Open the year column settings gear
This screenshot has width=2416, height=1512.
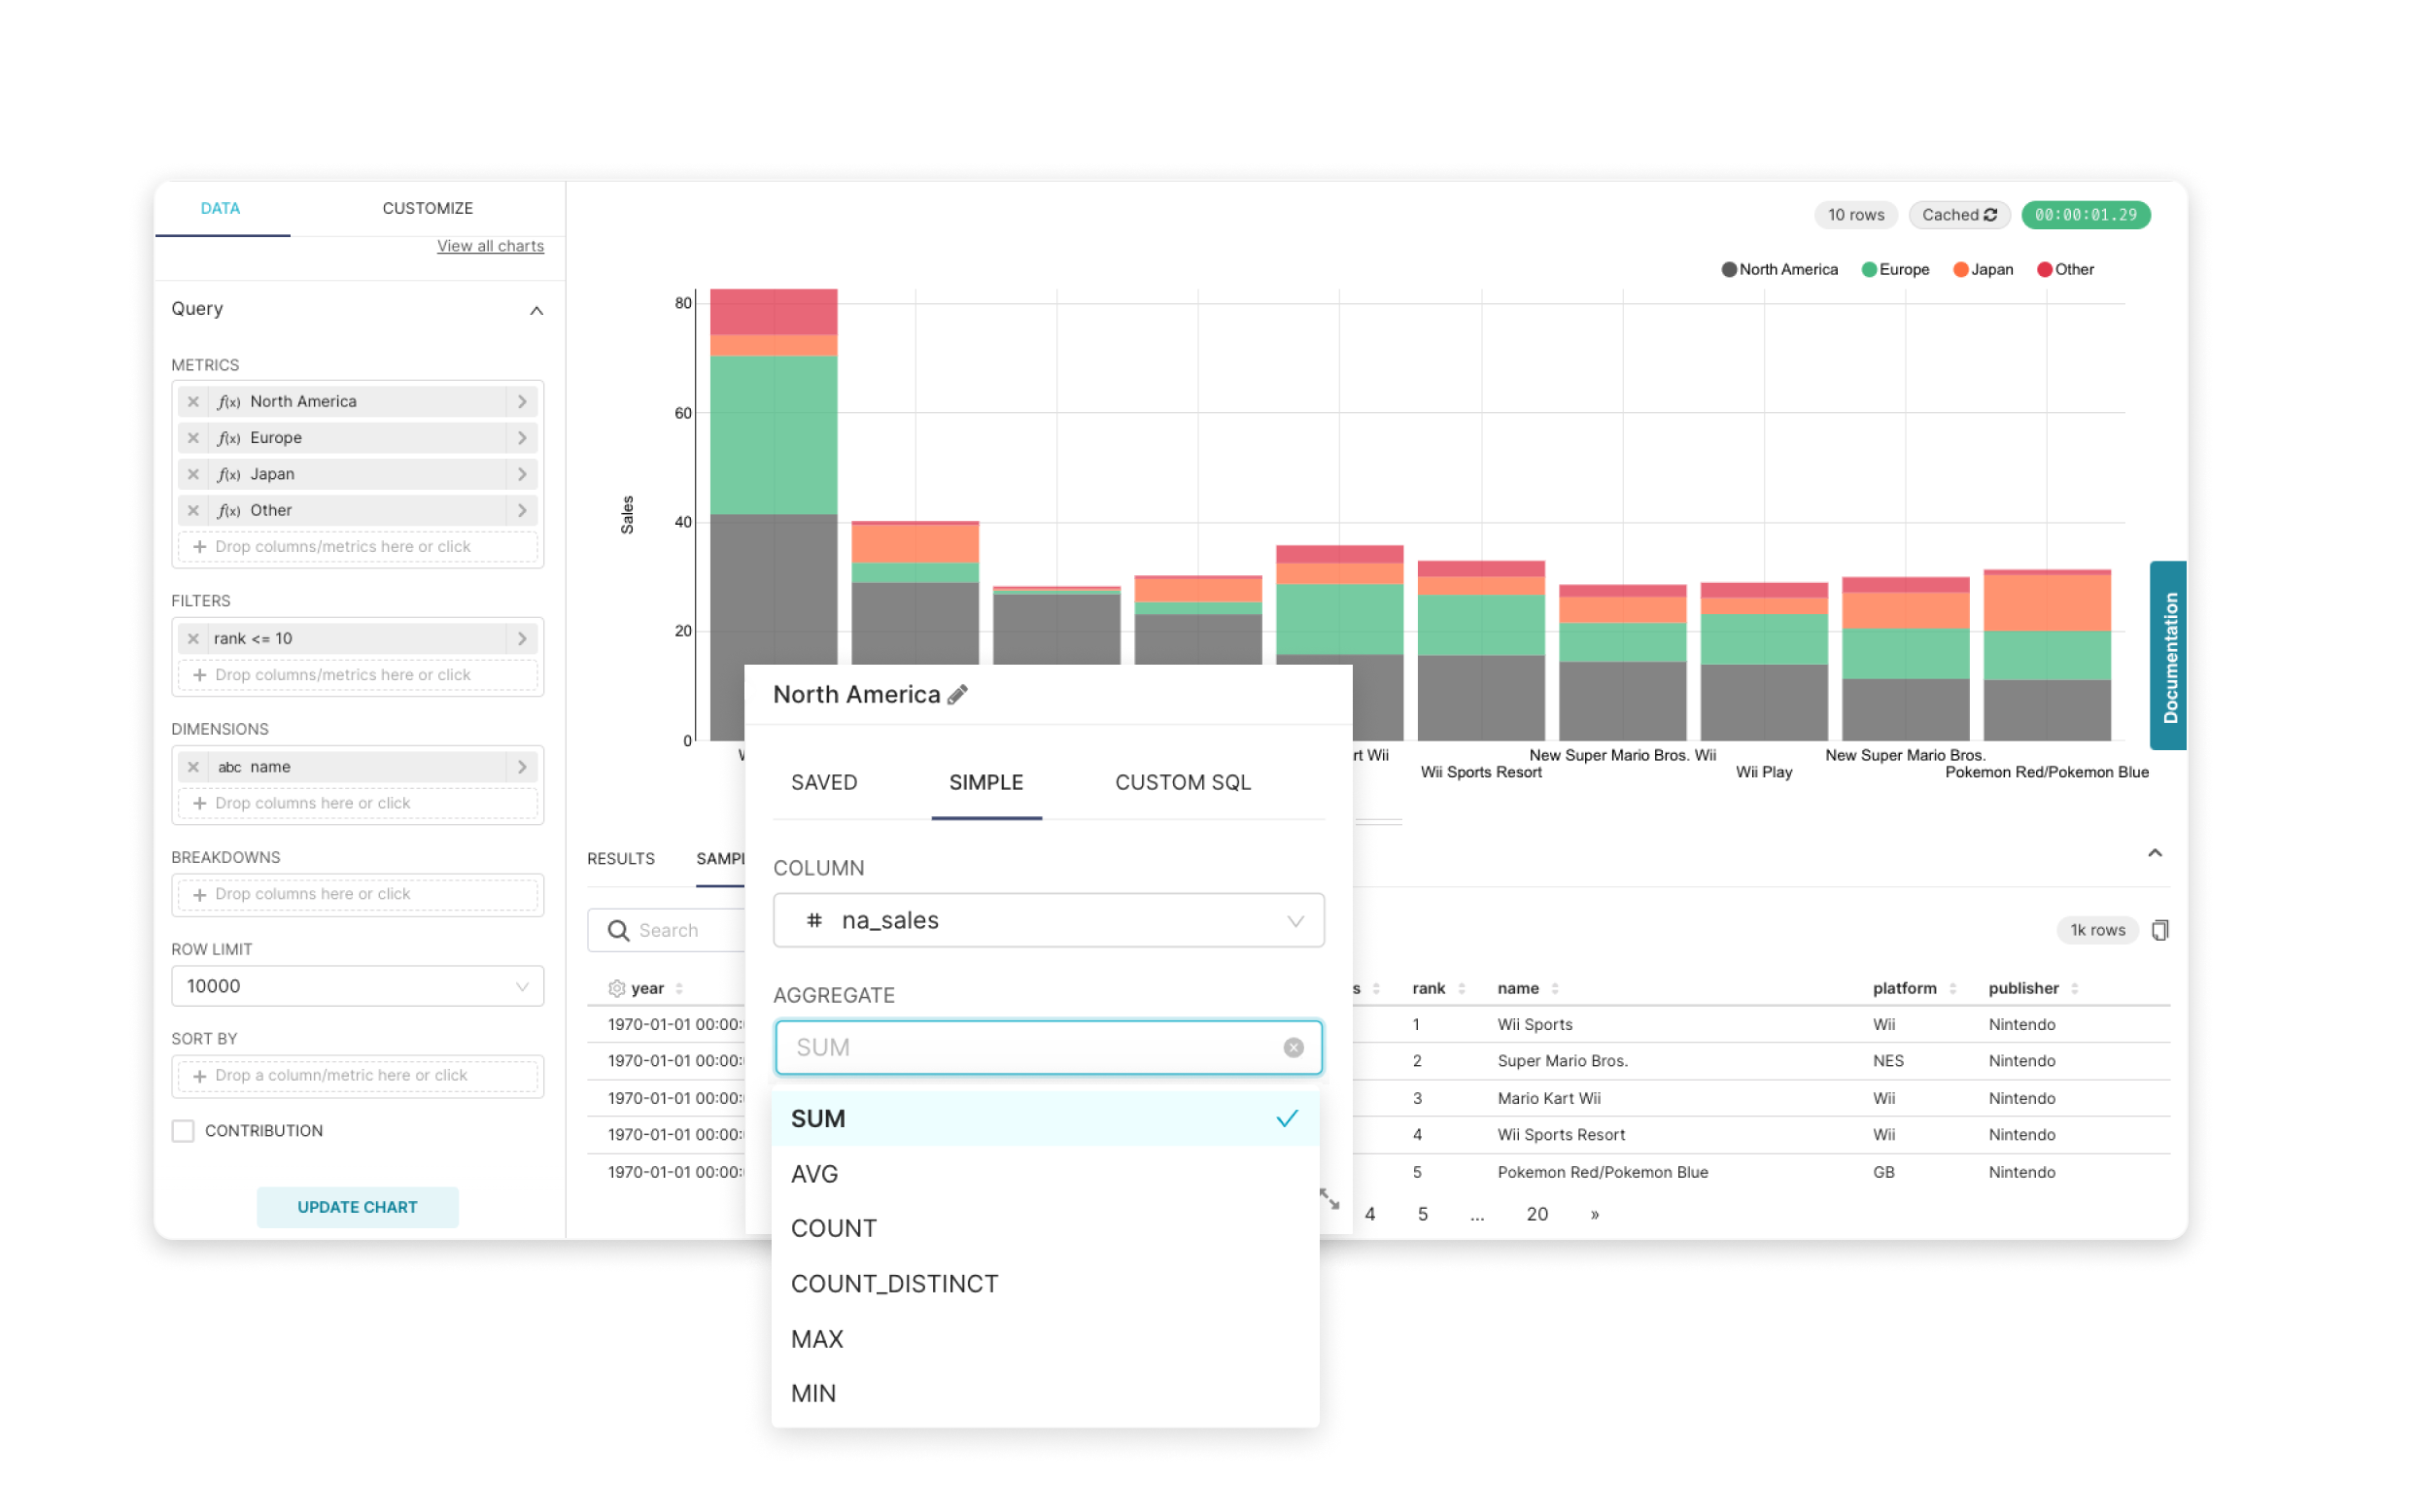[x=616, y=989]
